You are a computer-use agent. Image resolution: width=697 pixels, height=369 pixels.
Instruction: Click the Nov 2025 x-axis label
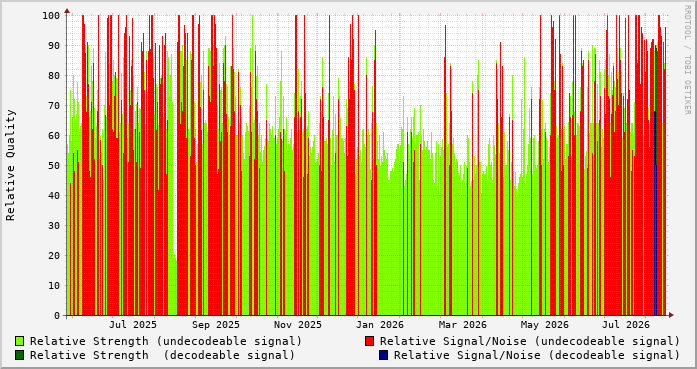[297, 325]
